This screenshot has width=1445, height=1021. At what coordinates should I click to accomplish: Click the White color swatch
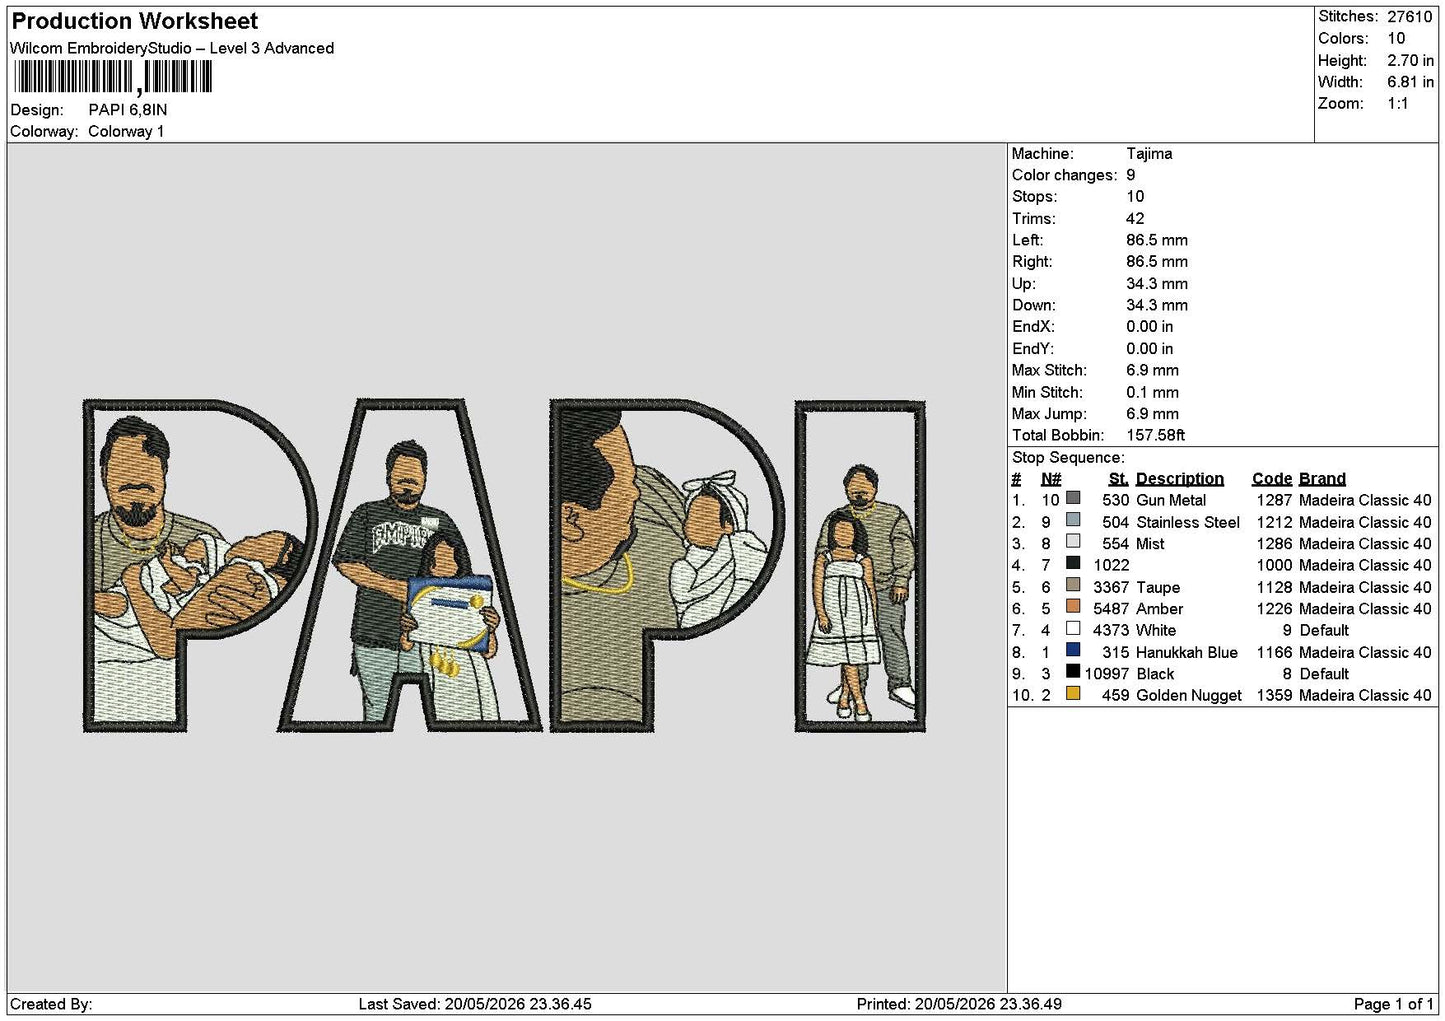(x=1073, y=629)
